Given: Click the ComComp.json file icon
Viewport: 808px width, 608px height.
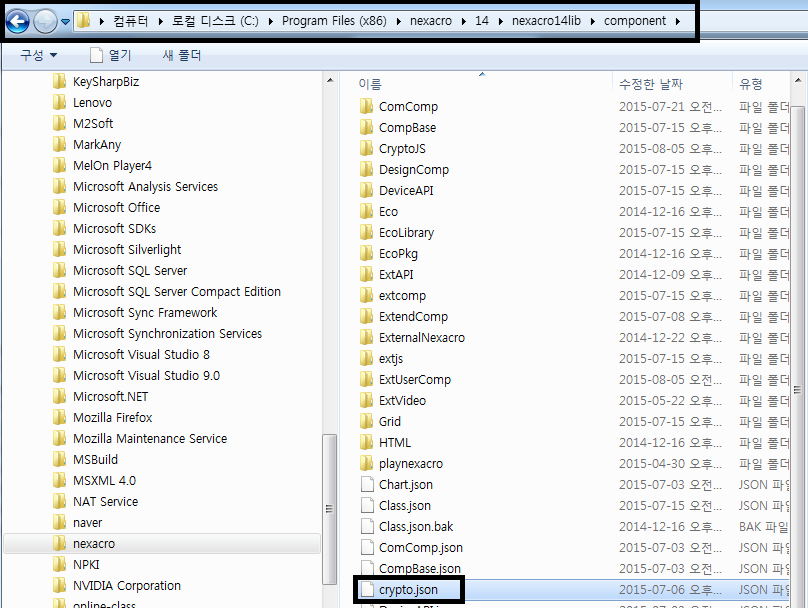Looking at the screenshot, I should click(367, 548).
